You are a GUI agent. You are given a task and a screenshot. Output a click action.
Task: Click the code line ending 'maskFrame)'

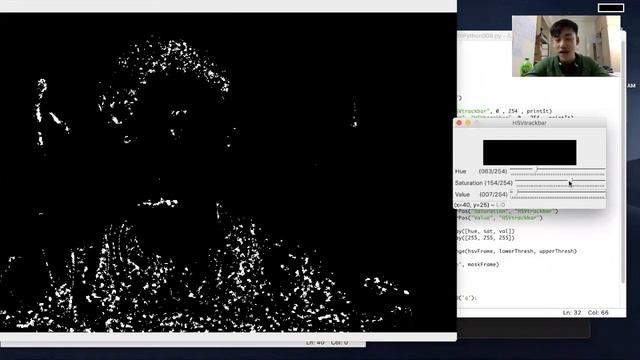click(x=478, y=264)
